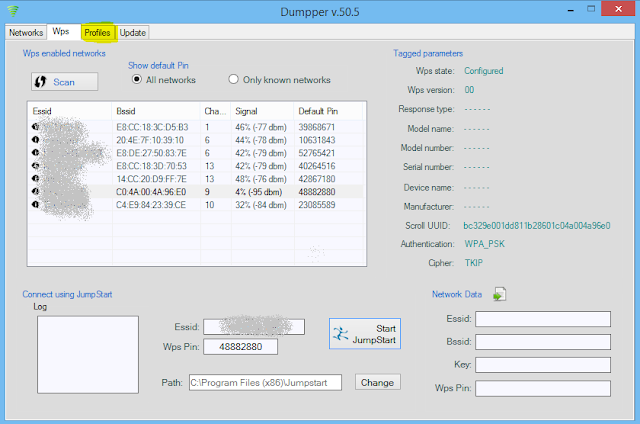Sort by Signal column header

tap(262, 111)
